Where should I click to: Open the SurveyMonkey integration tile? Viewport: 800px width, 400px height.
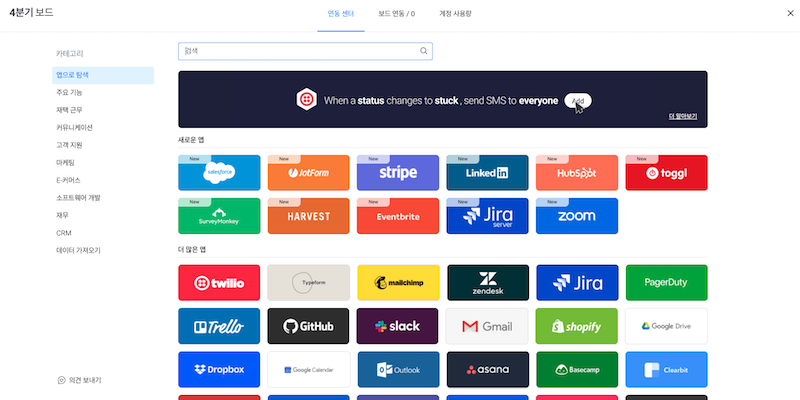point(219,216)
